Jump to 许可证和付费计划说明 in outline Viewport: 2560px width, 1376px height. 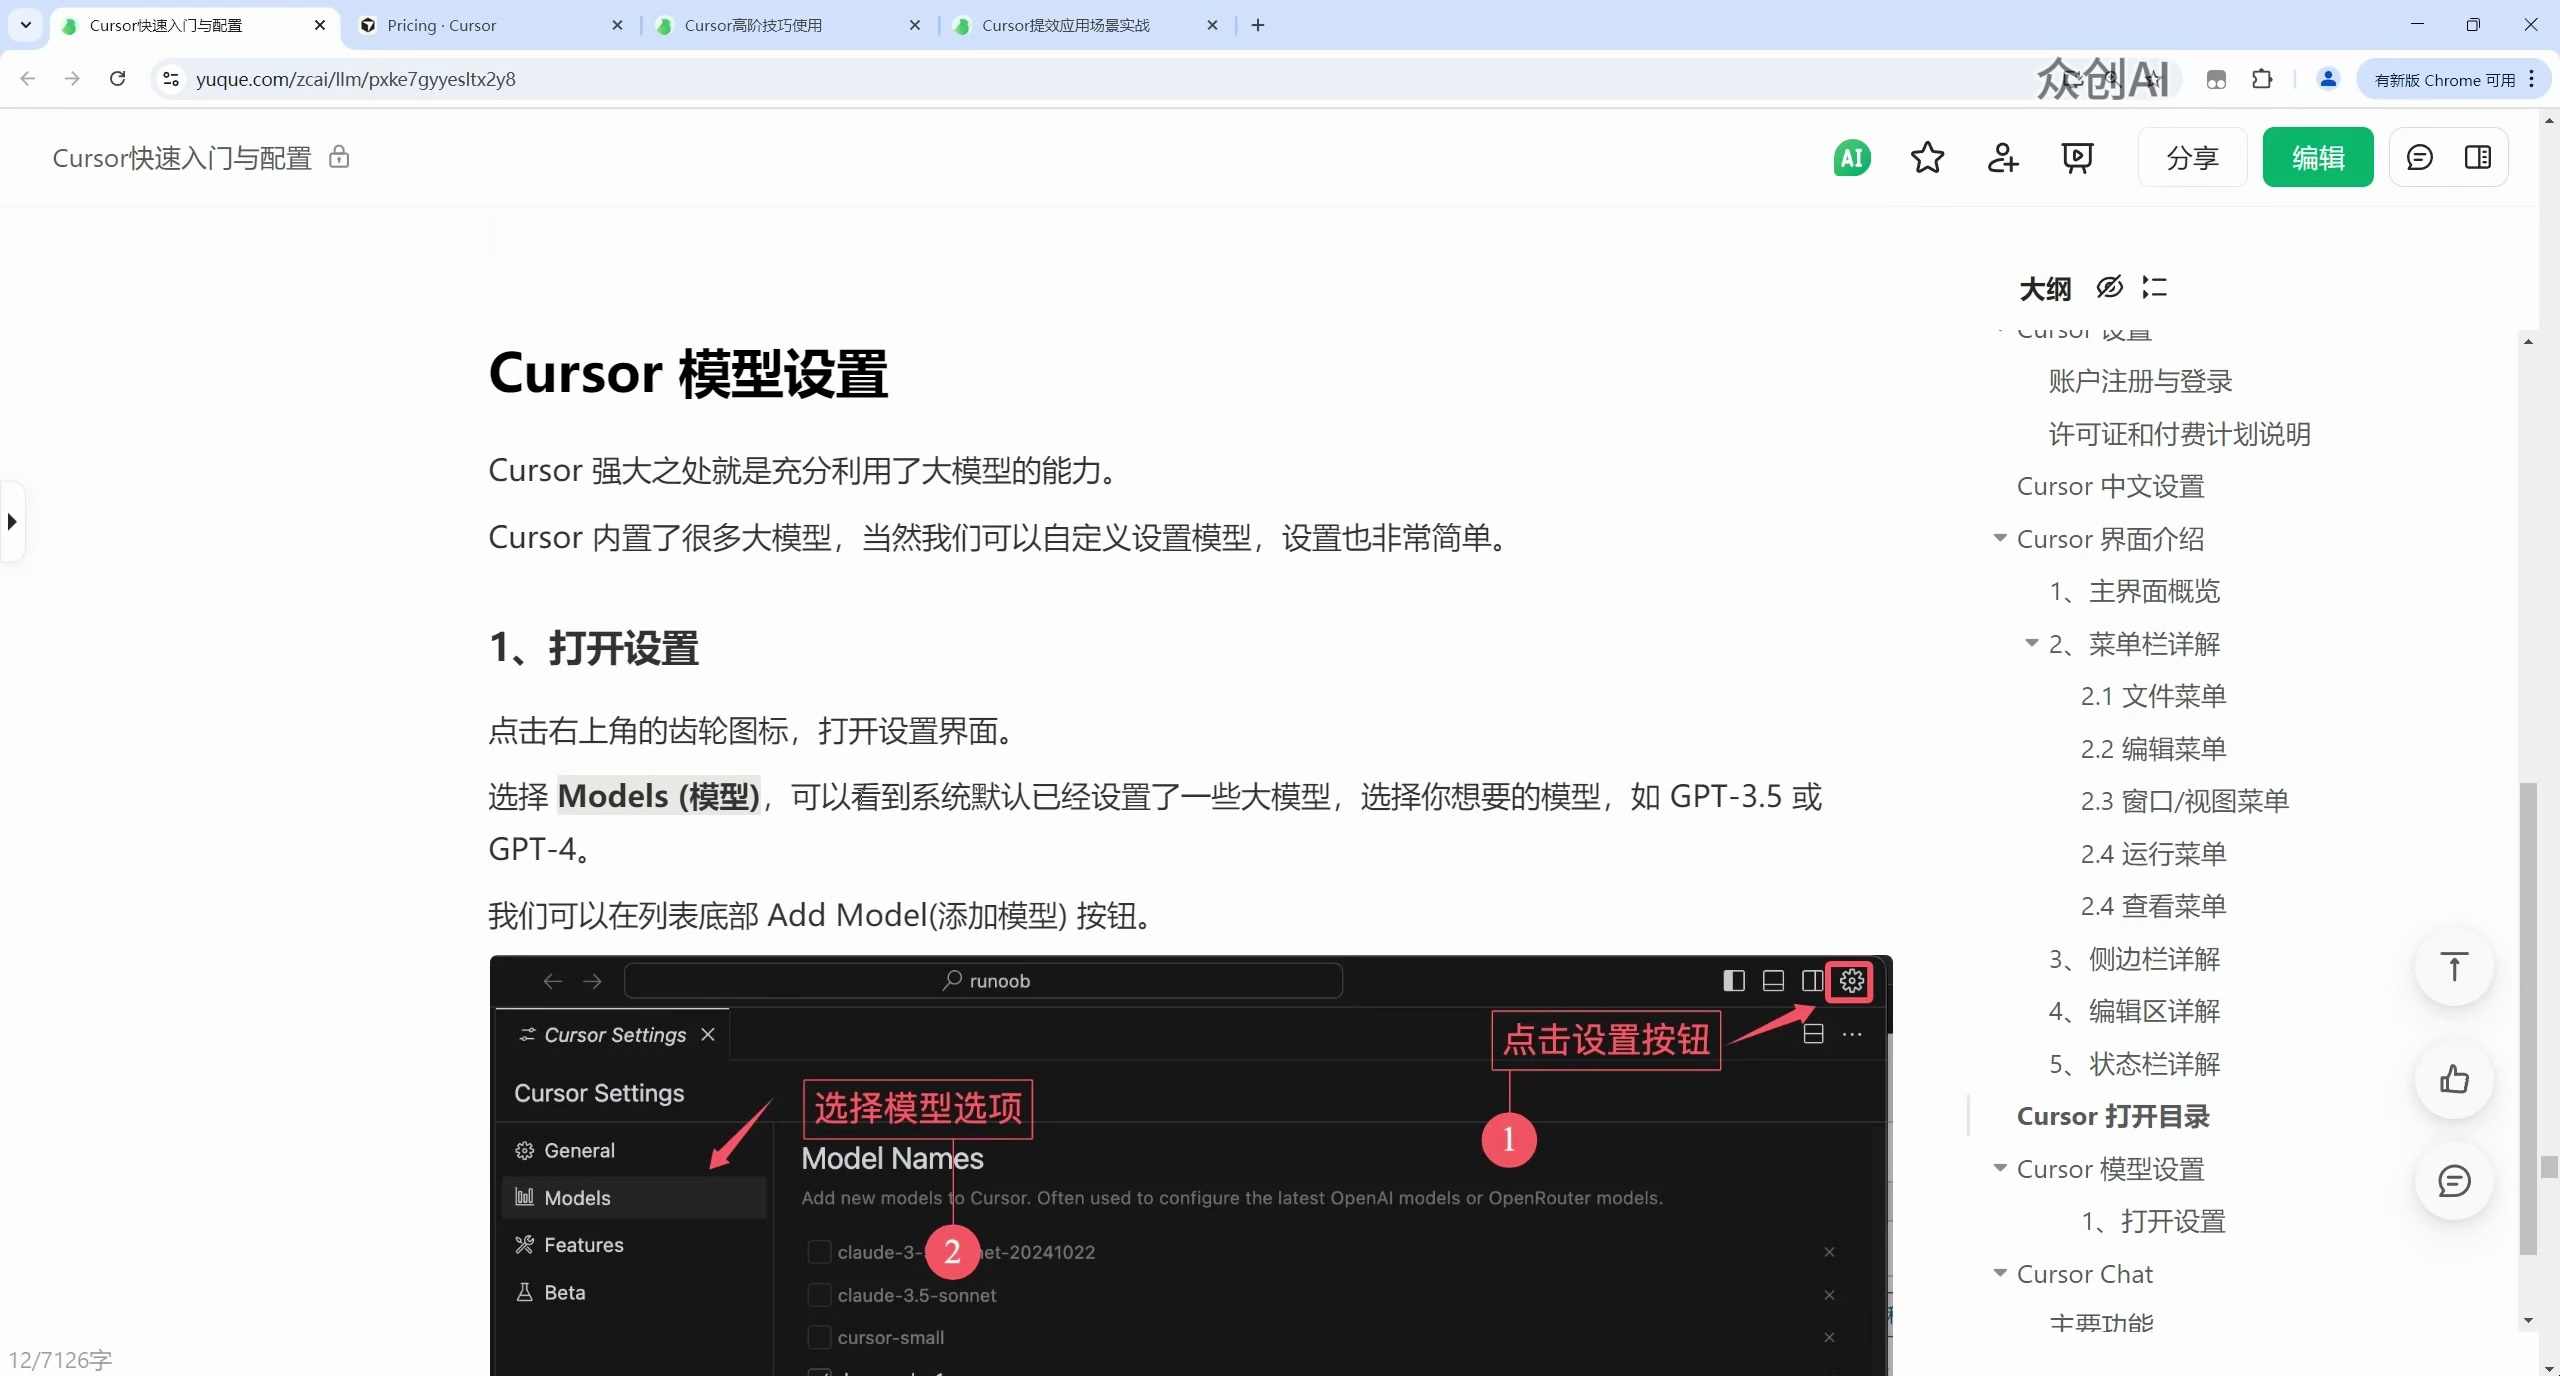[x=2179, y=434]
